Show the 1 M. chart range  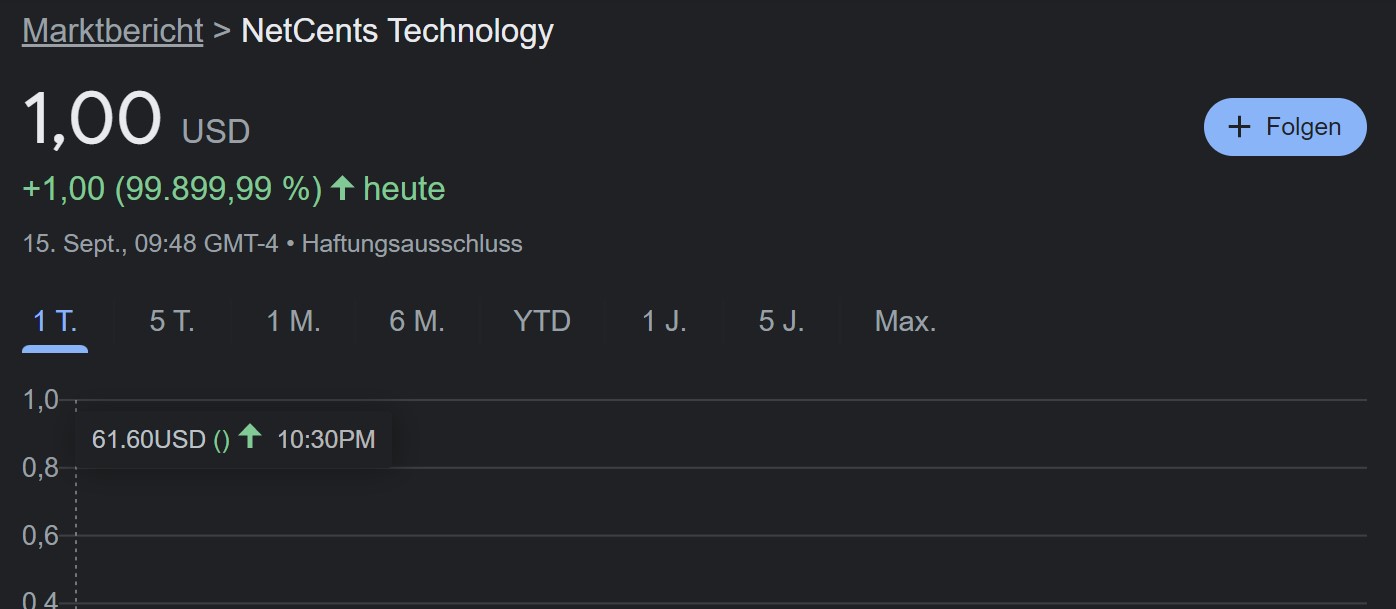[293, 321]
